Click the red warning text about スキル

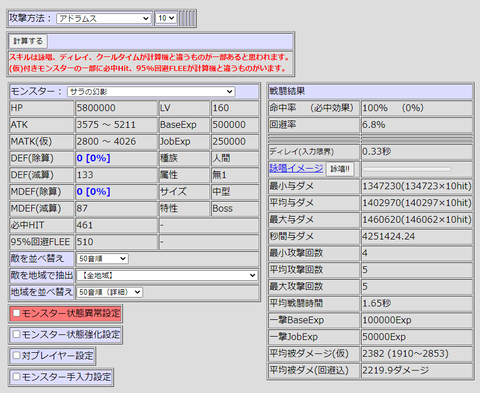[x=149, y=57]
